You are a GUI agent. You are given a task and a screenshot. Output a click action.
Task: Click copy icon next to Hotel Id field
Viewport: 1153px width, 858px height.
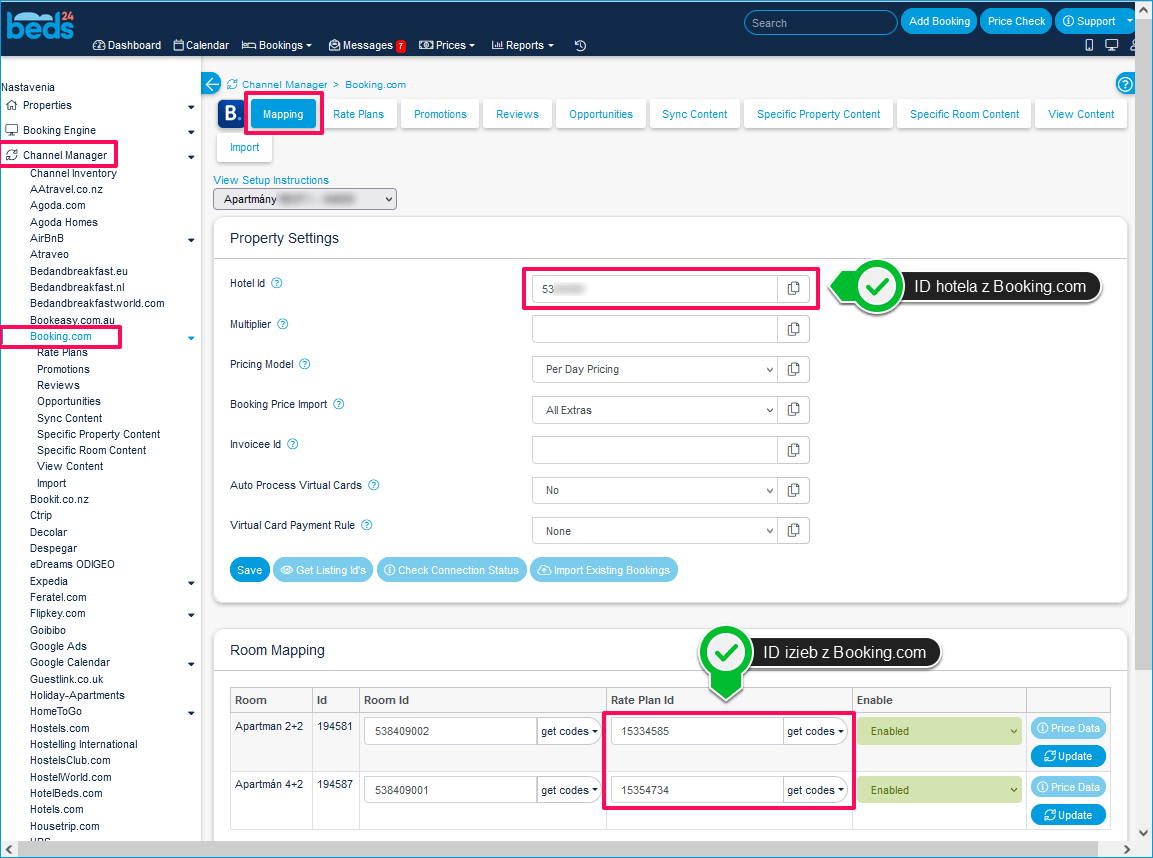793,289
